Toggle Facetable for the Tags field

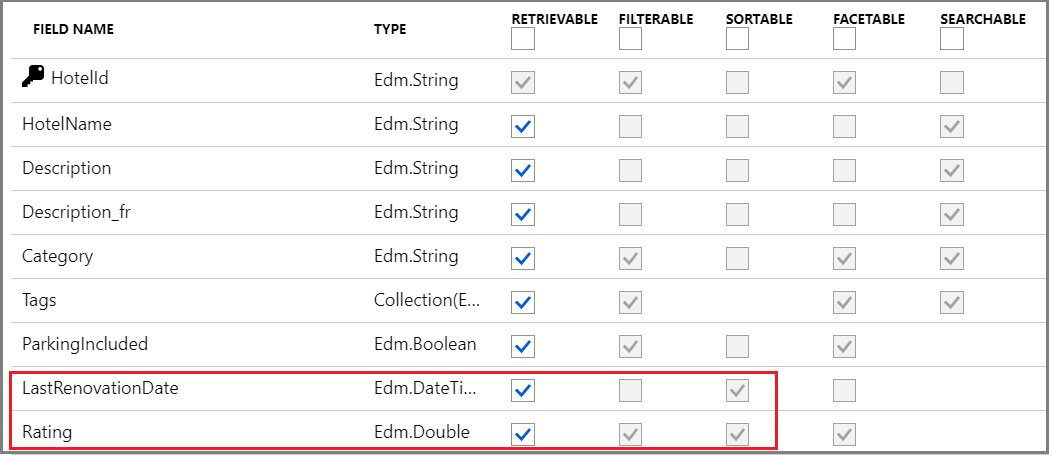coord(845,302)
